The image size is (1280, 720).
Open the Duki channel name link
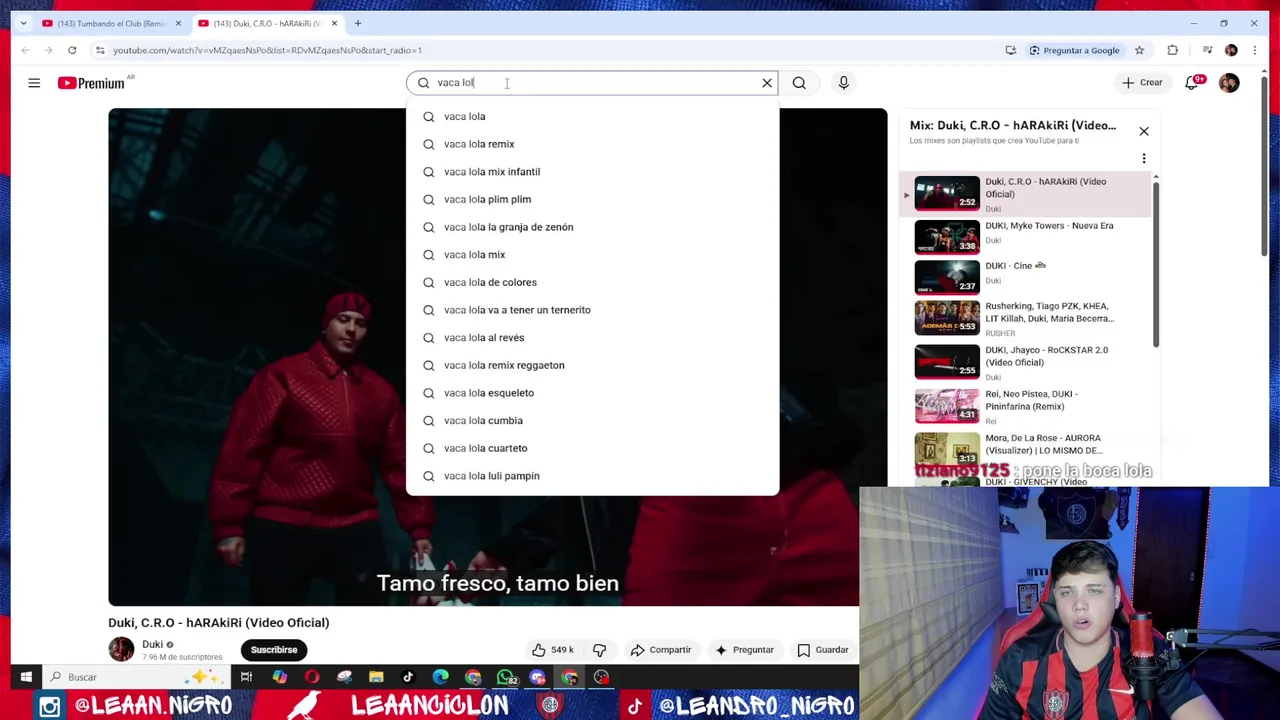pyautogui.click(x=152, y=644)
